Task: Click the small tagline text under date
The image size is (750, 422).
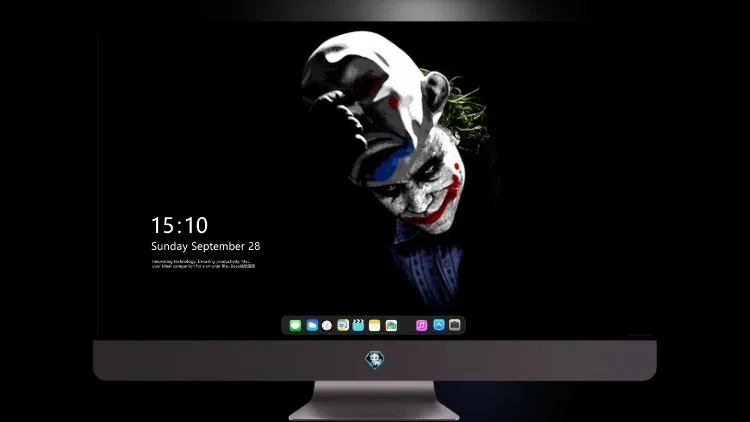Action: [x=203, y=264]
